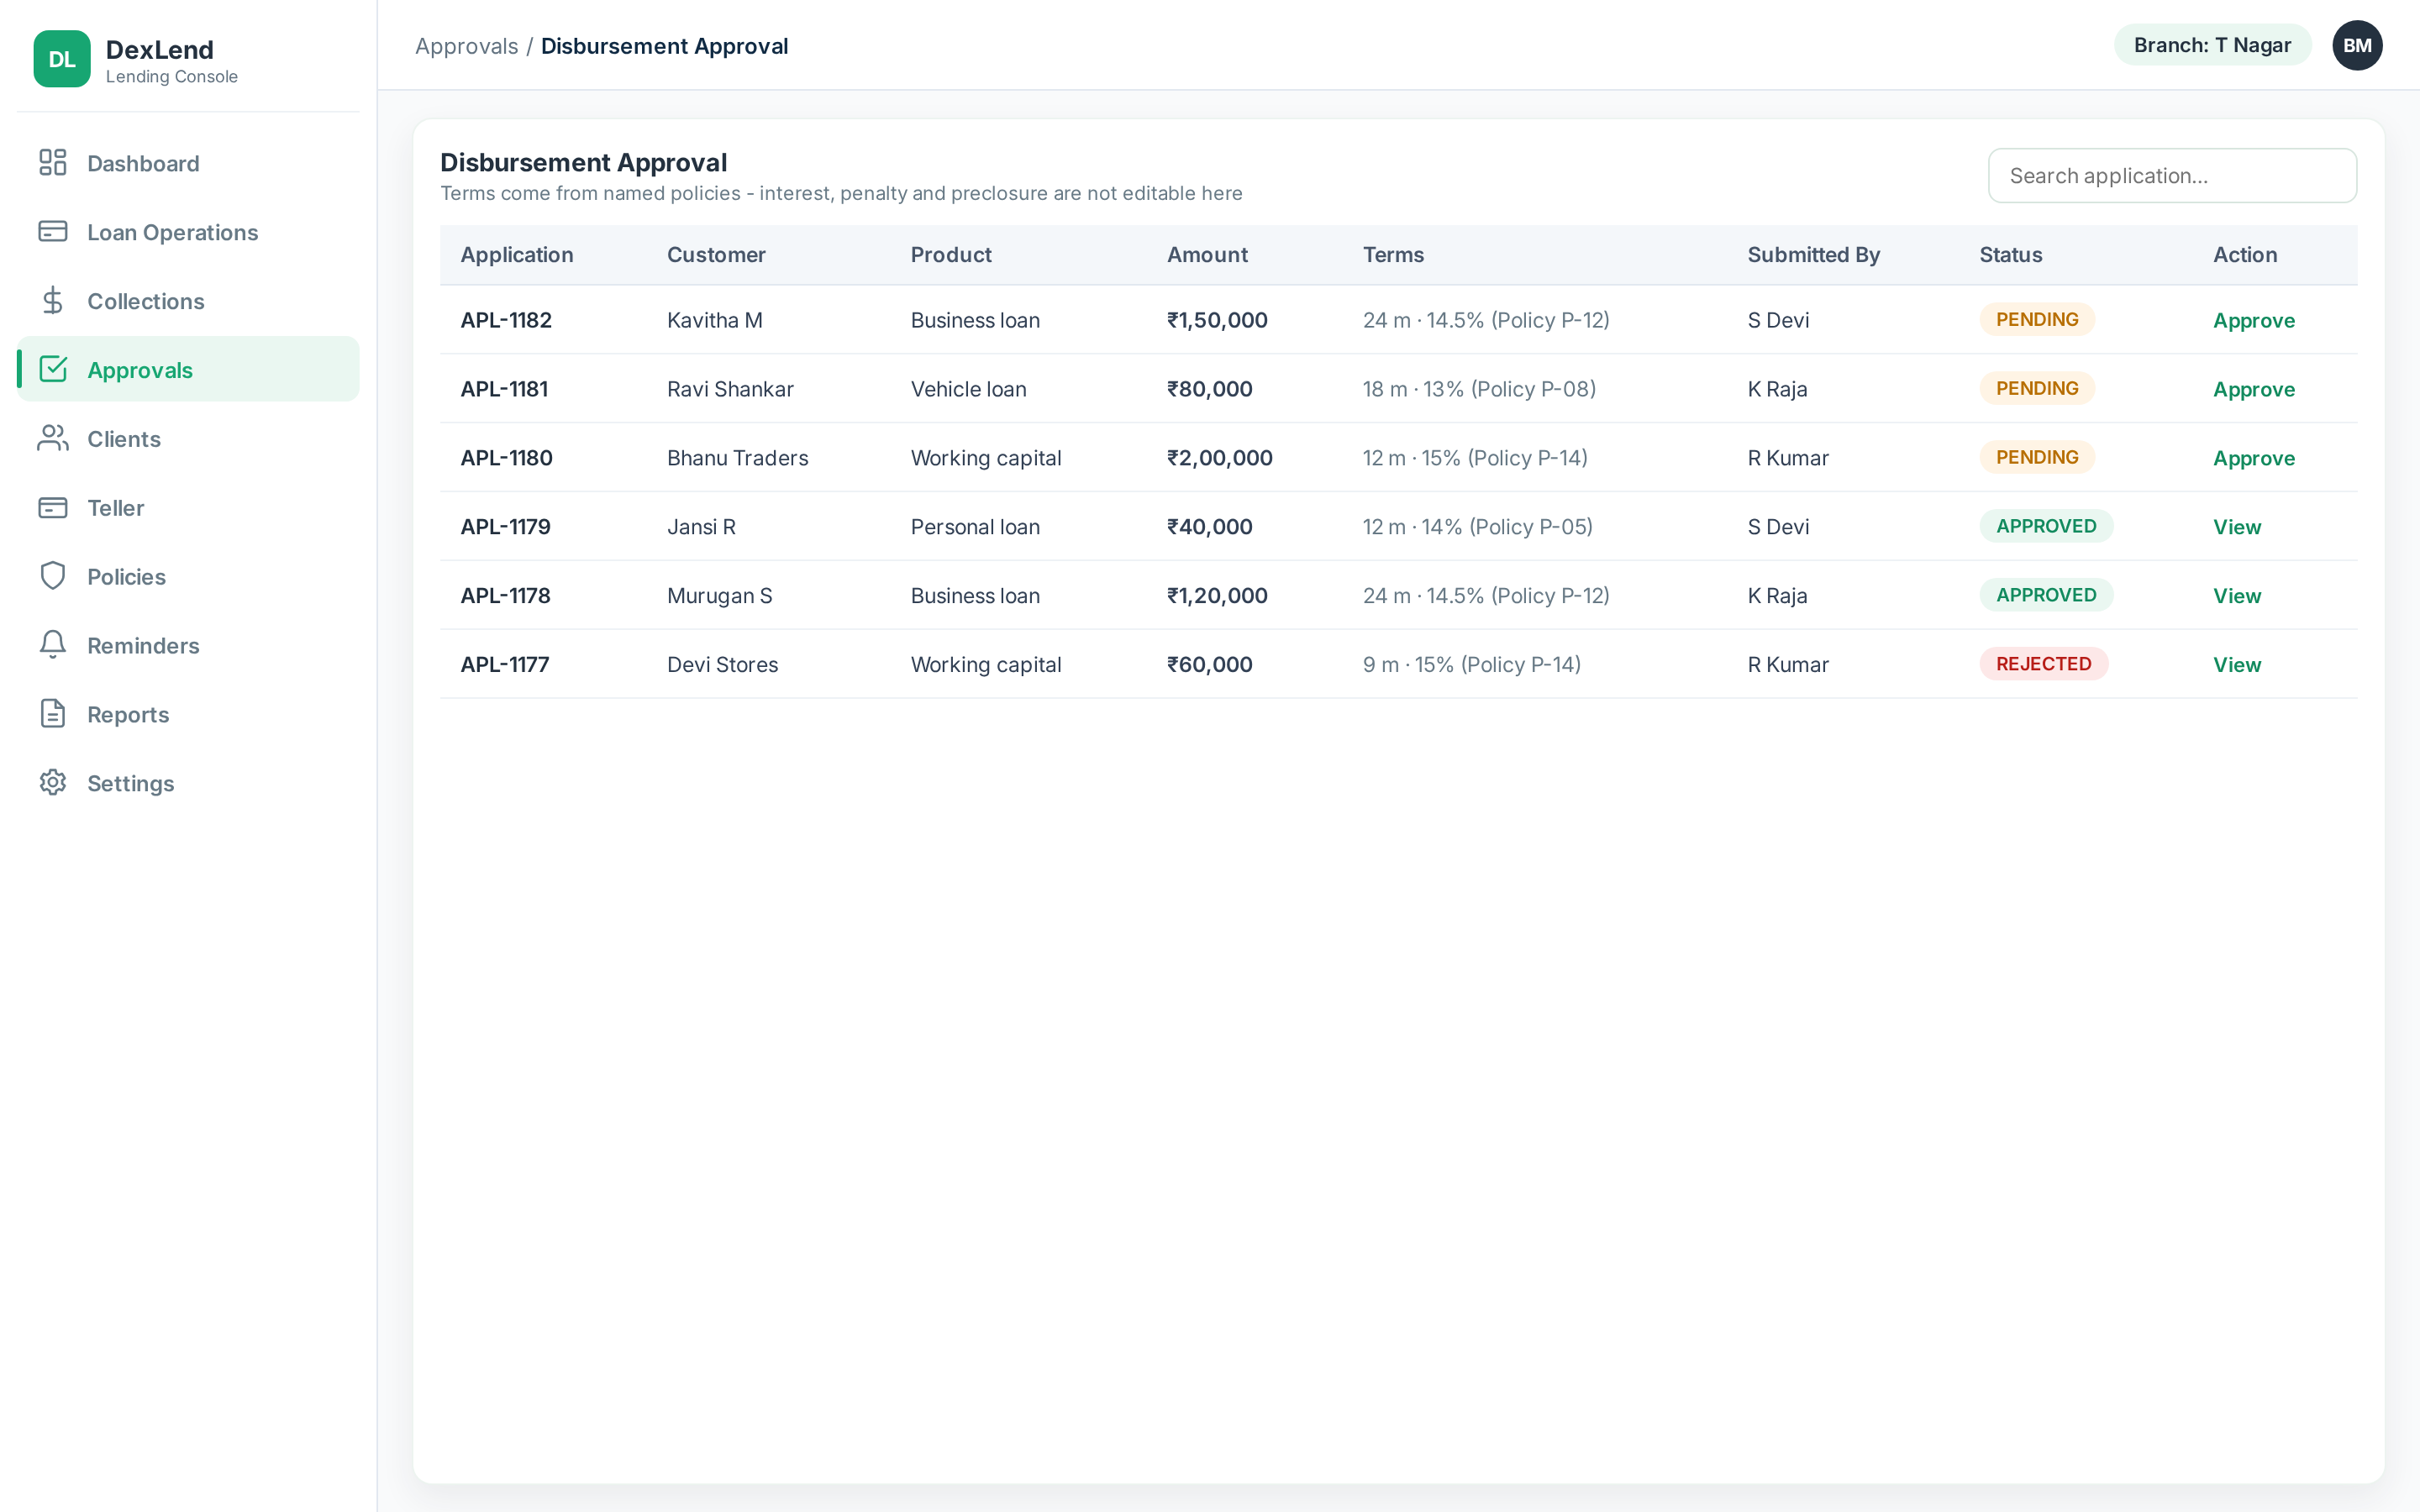Click the REJECTED badge for APL-1177
Screen dimensions: 2420x1512
click(x=2043, y=665)
